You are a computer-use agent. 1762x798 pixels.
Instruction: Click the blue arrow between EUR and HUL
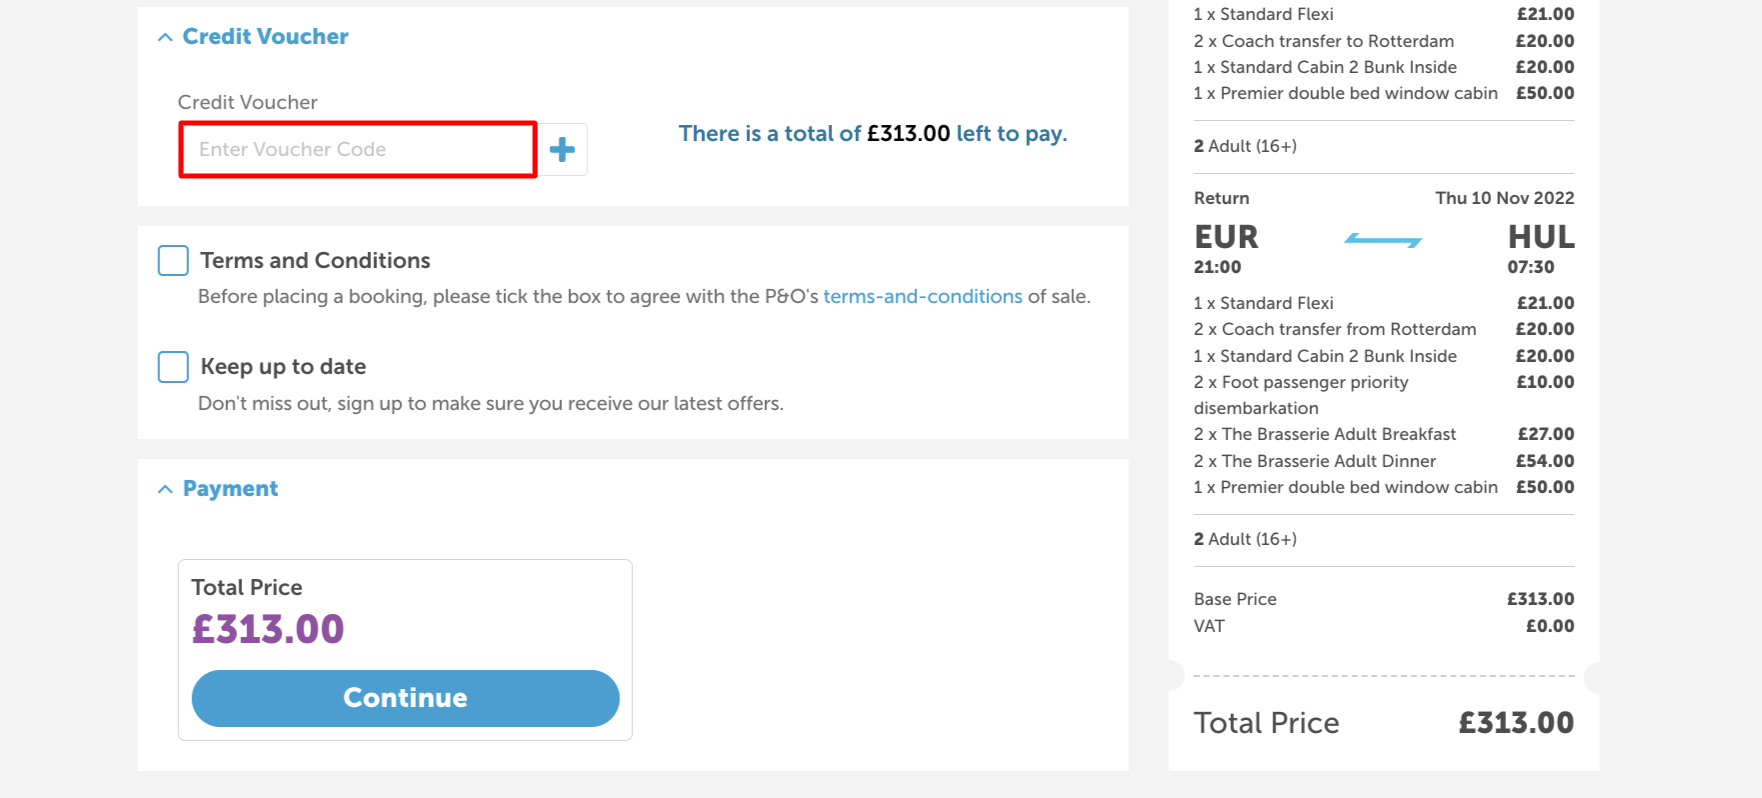(1384, 239)
